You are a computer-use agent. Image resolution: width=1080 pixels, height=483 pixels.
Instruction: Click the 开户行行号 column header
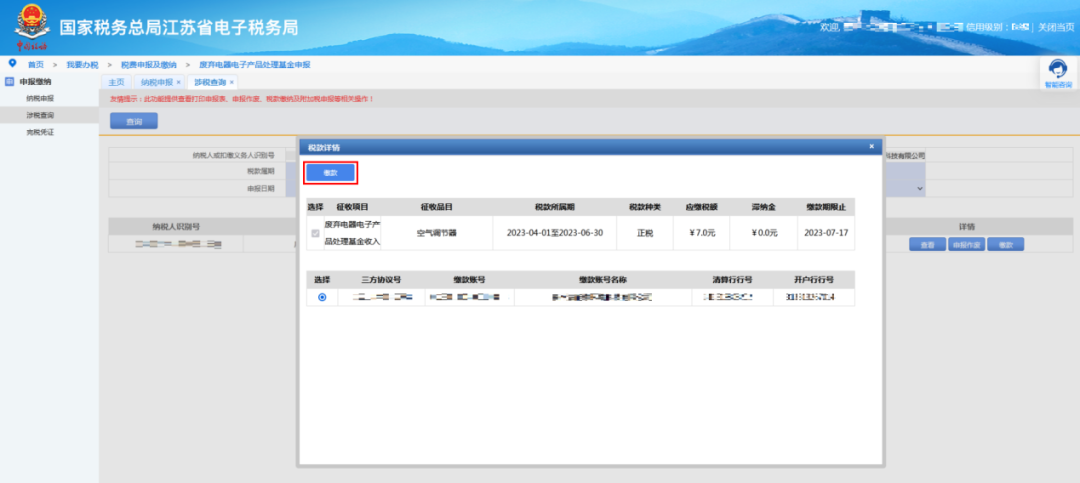point(813,280)
